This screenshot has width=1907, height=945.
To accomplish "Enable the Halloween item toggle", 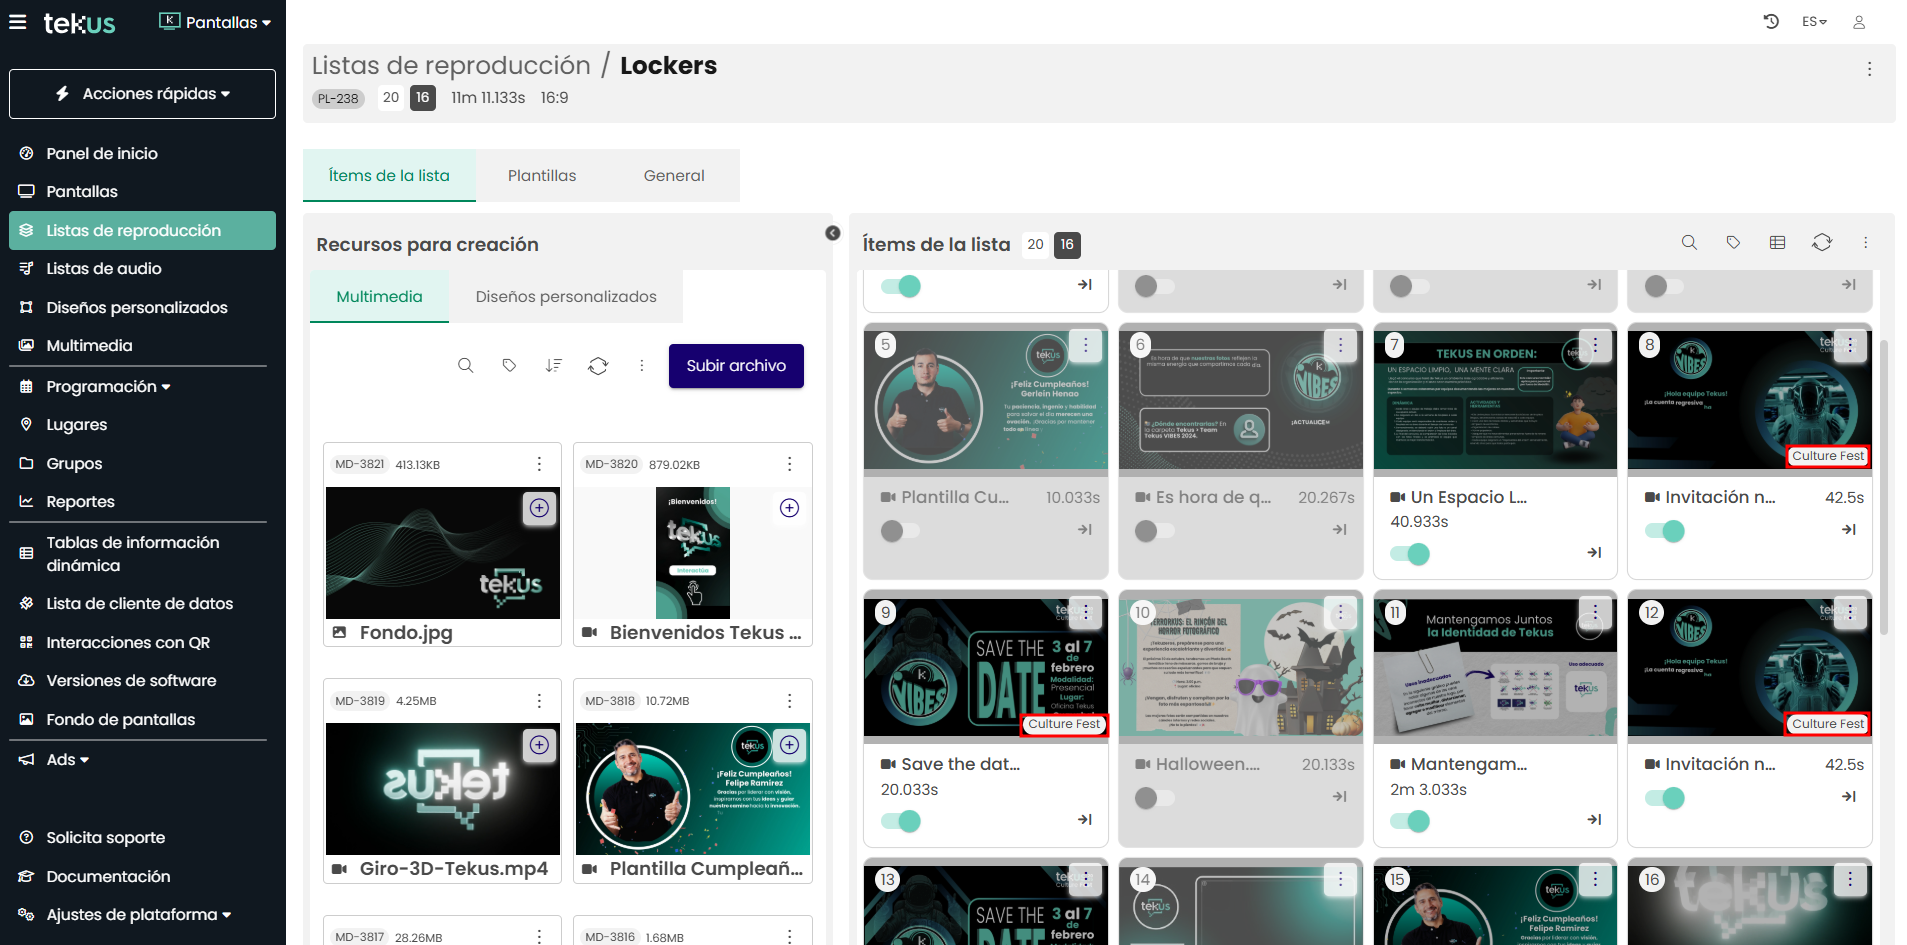I will [x=1154, y=798].
